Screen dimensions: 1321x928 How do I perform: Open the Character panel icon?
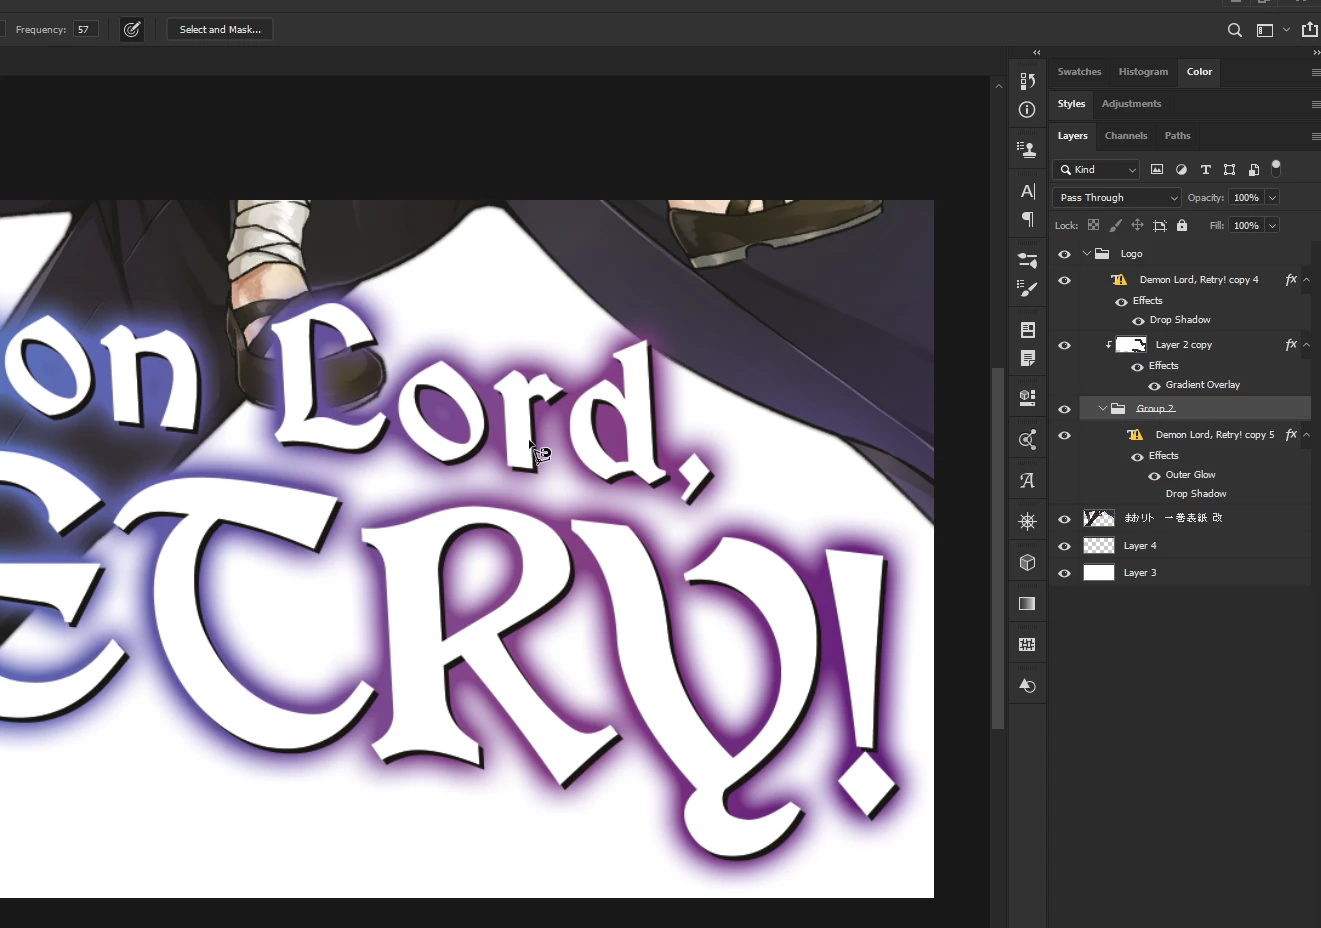tap(1027, 191)
